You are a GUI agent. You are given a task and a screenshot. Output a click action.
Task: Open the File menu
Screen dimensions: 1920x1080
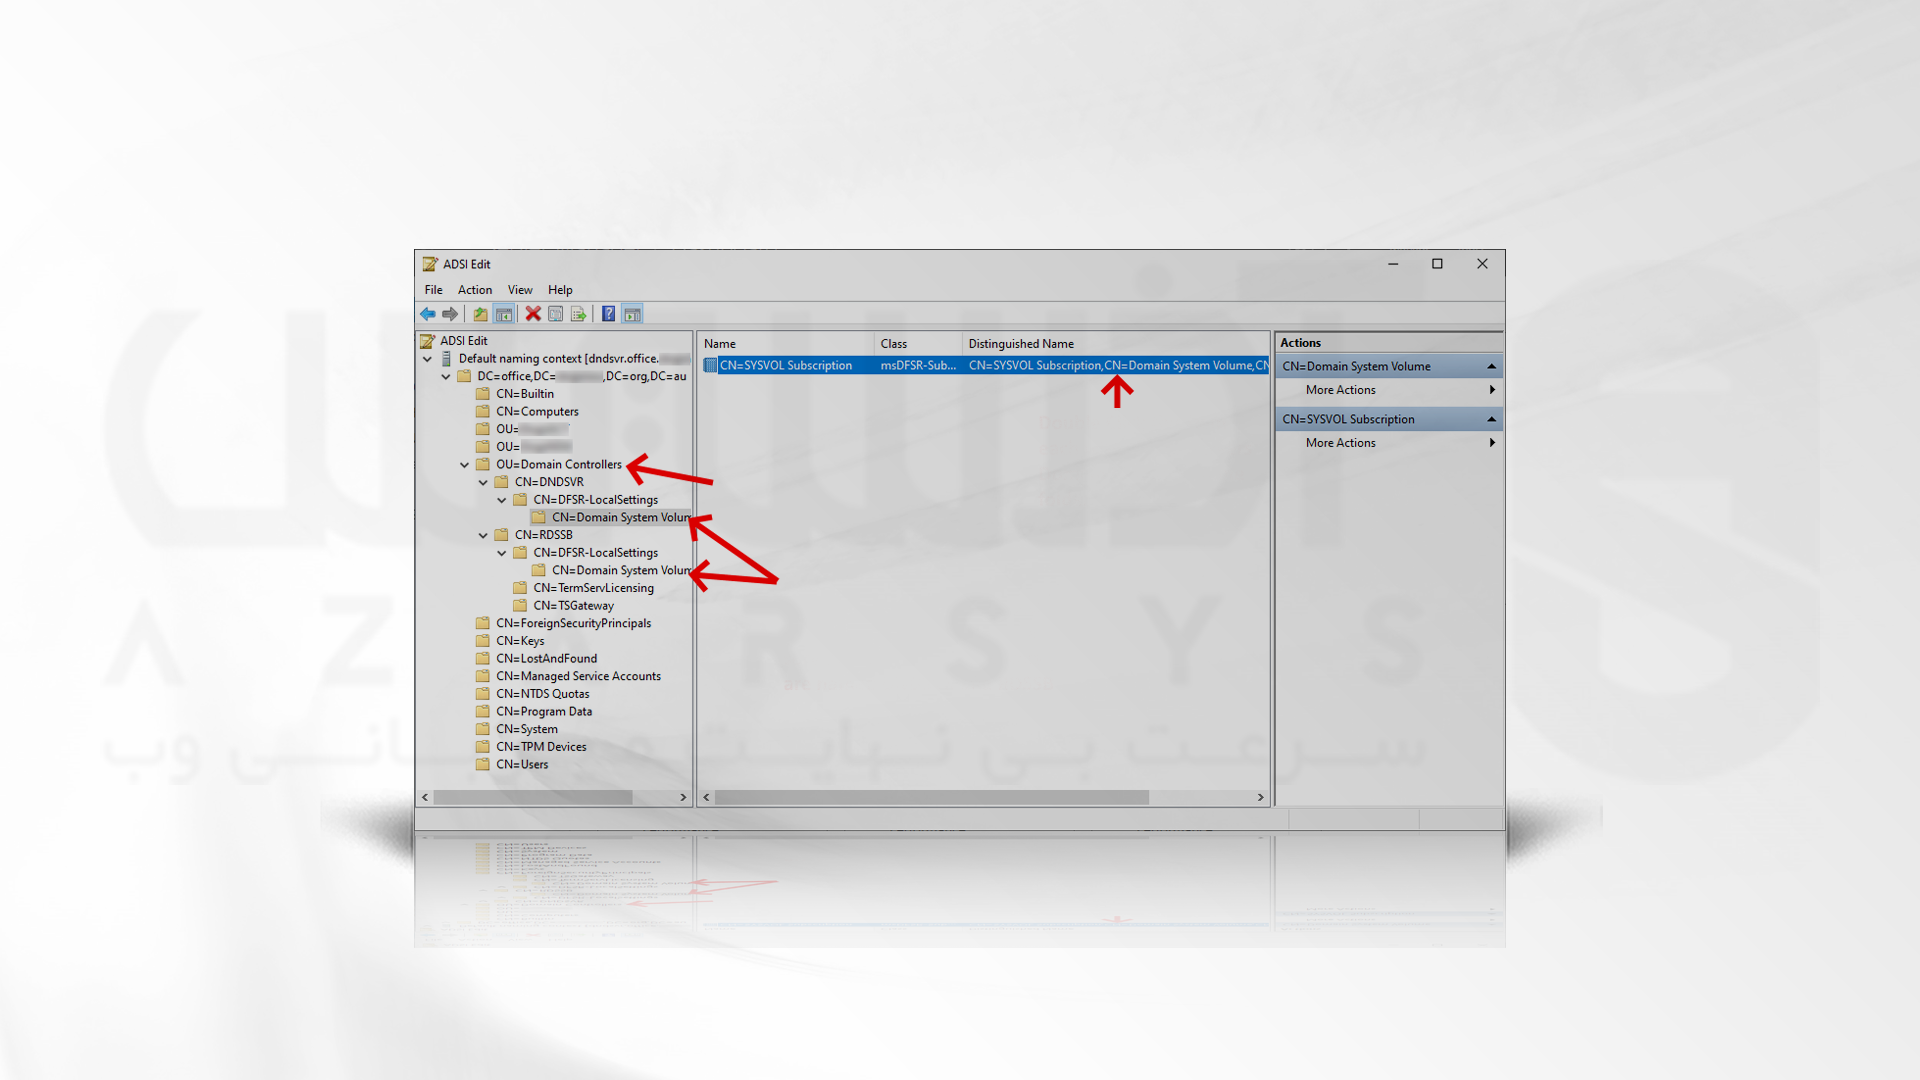tap(433, 290)
